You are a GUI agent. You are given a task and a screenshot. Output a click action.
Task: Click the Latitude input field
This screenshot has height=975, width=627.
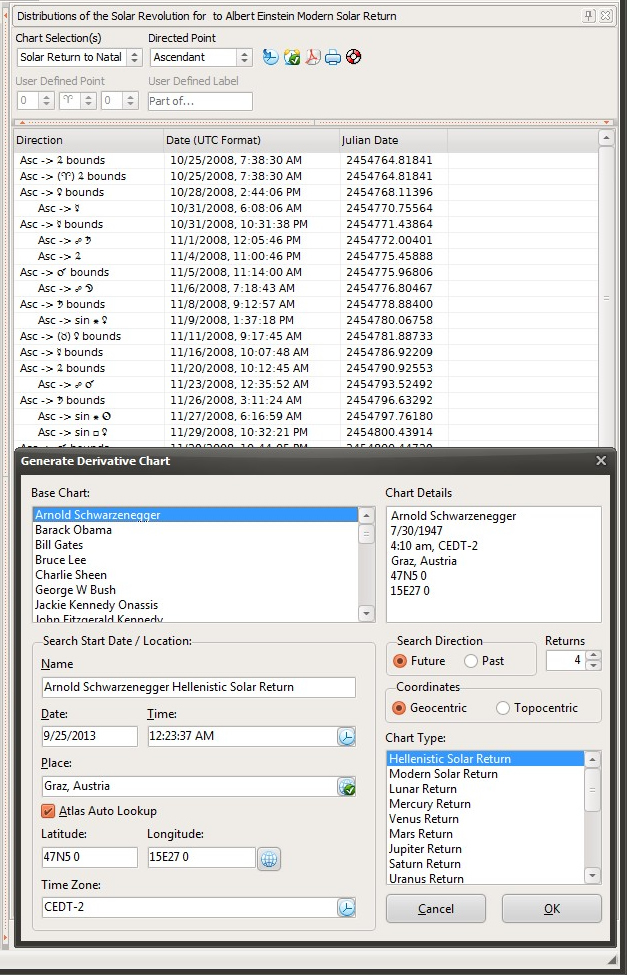coord(90,857)
